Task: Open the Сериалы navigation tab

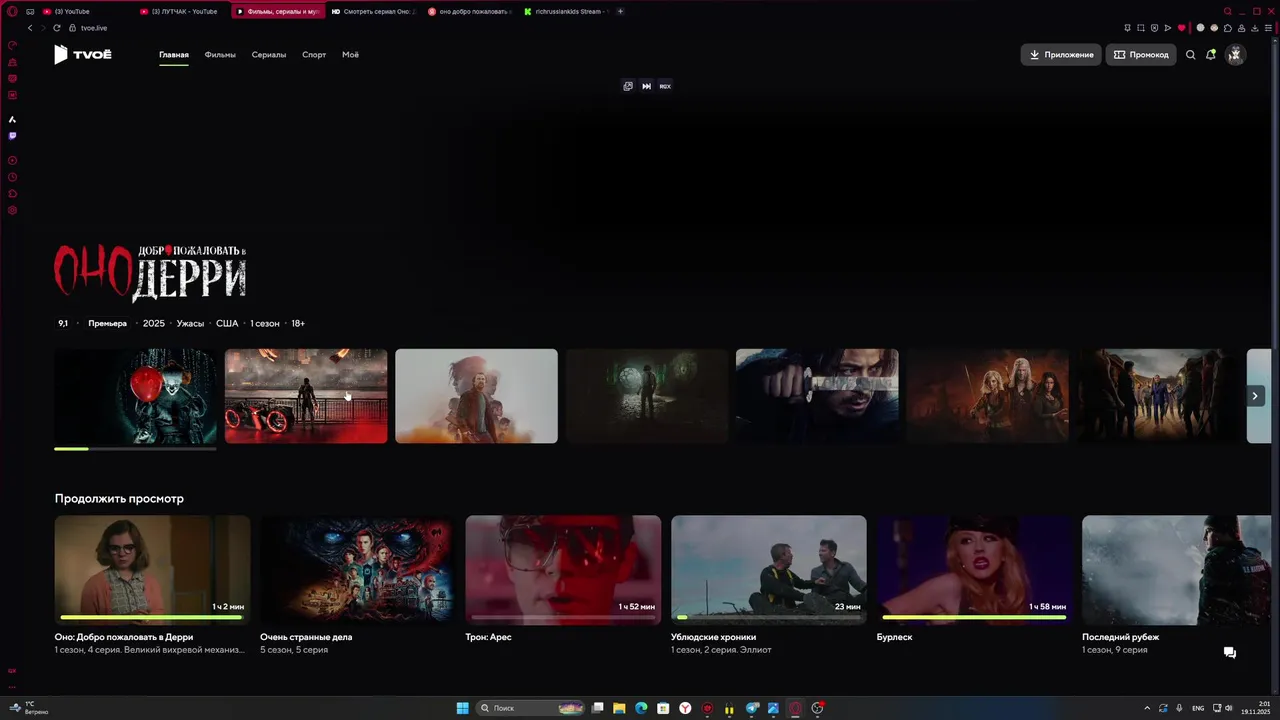Action: tap(269, 55)
